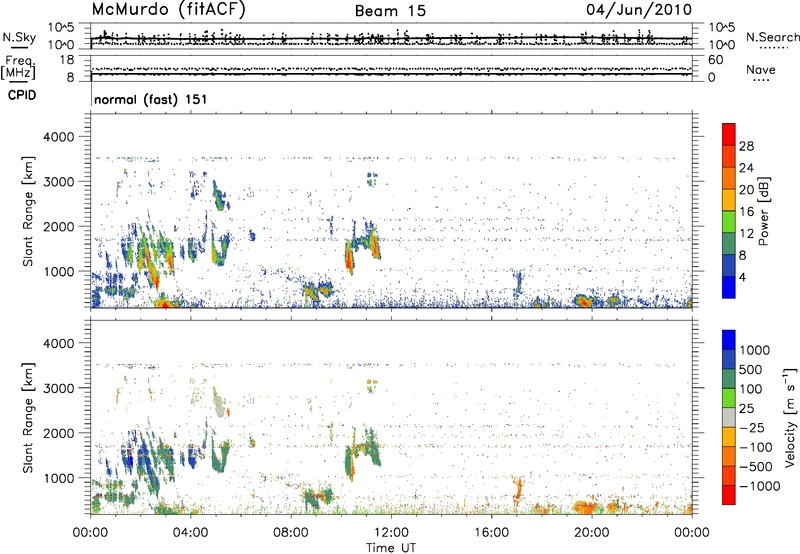This screenshot has height=554, width=800.
Task: Click the "Power [dB]" colorbar title
Action: [x=763, y=211]
